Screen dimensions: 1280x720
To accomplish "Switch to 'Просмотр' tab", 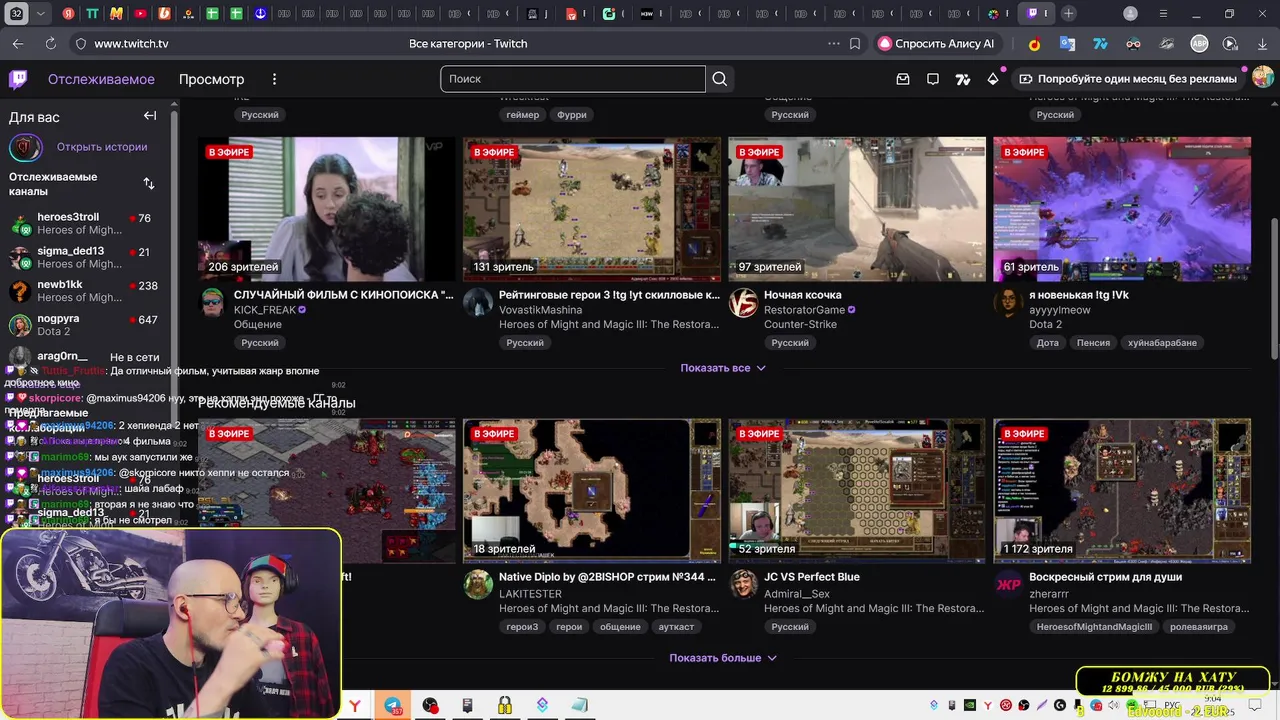I will point(211,79).
